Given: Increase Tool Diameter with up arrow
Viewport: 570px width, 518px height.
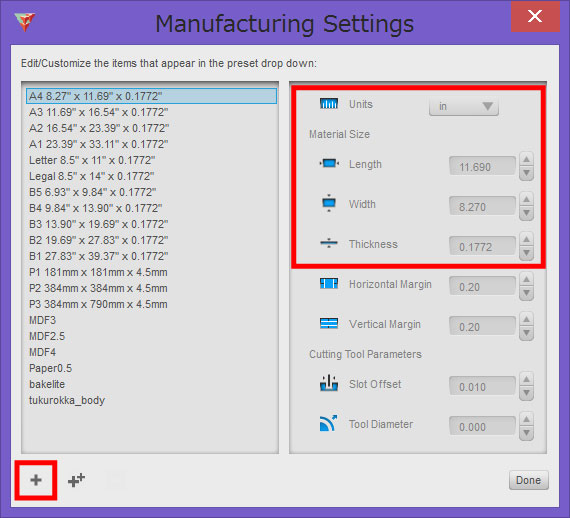Looking at the screenshot, I should click(x=526, y=419).
